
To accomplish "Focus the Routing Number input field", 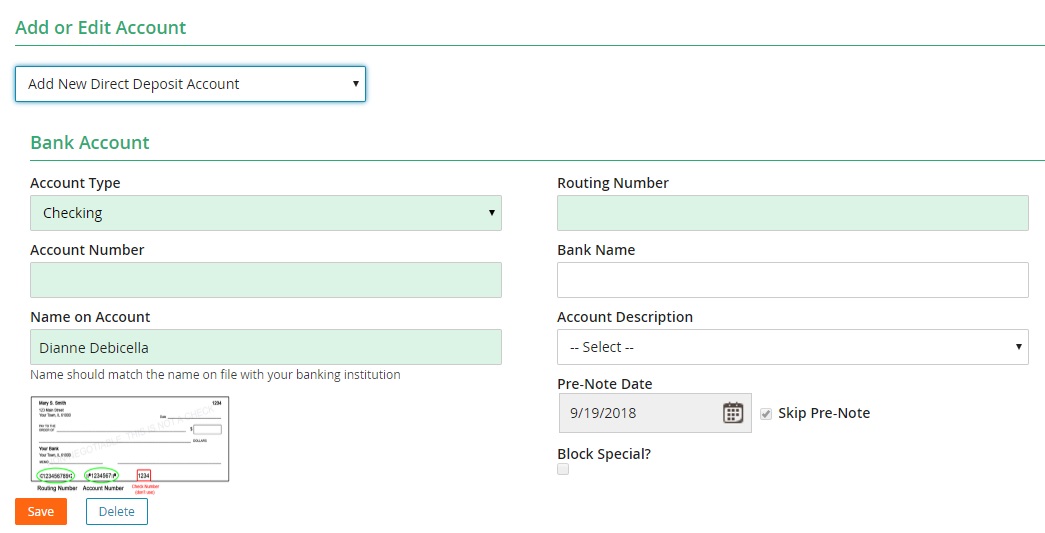I will 792,213.
